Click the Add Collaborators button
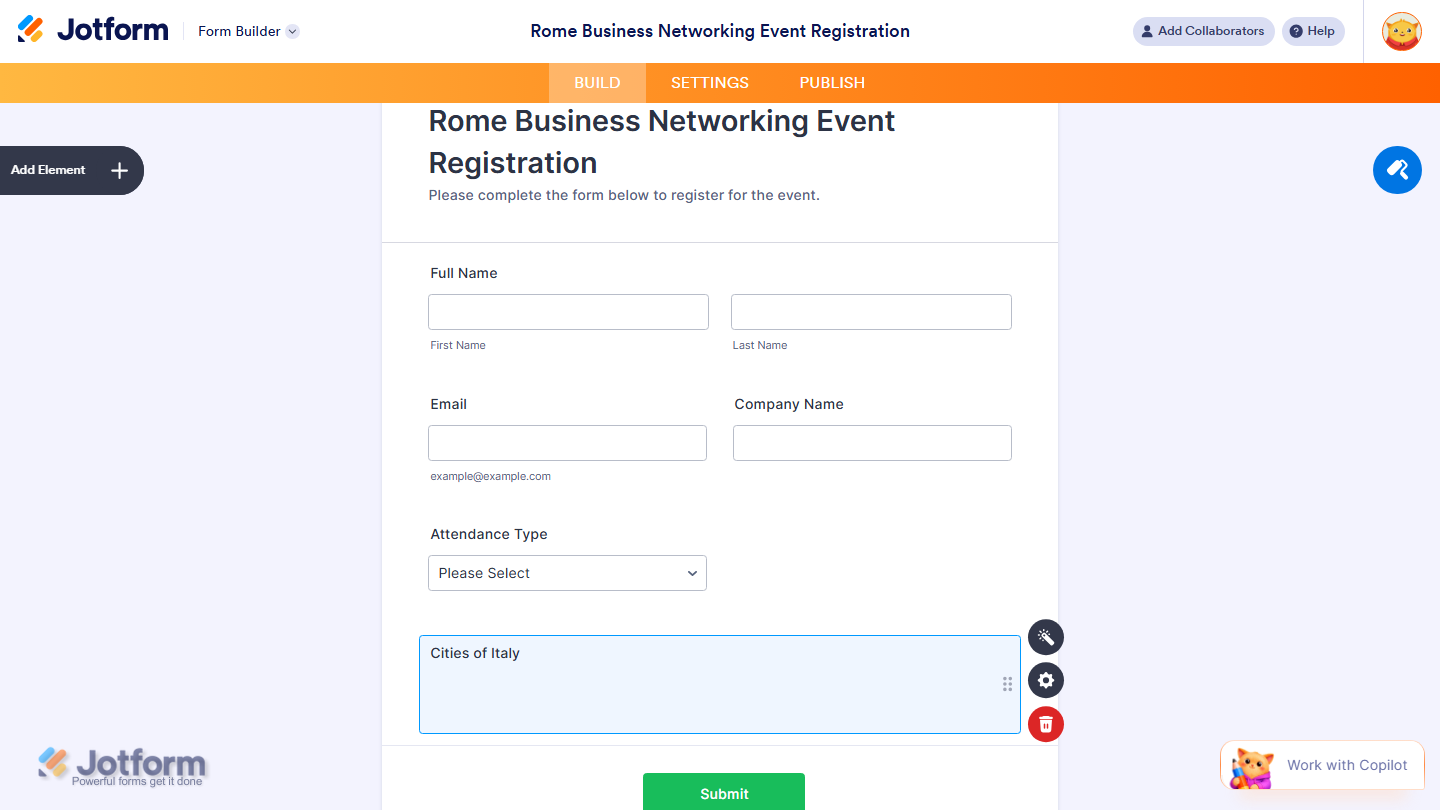1440x810 pixels. click(1203, 31)
